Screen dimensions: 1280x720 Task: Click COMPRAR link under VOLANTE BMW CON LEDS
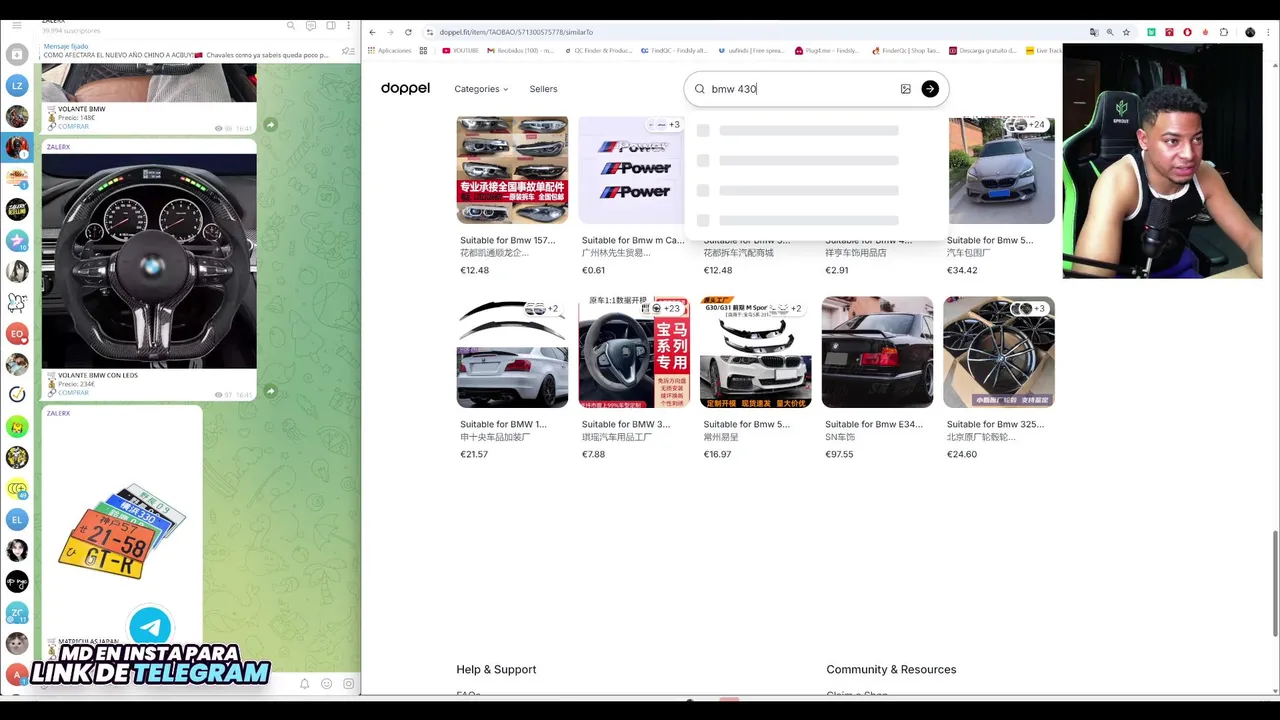click(x=73, y=393)
